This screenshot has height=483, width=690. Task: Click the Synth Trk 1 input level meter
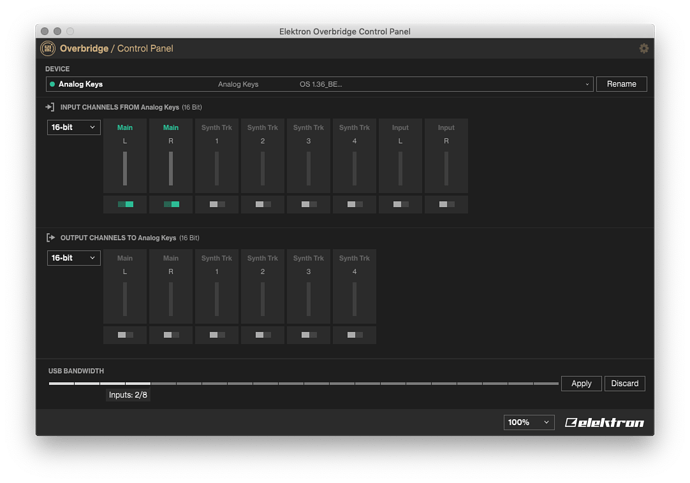(x=217, y=168)
